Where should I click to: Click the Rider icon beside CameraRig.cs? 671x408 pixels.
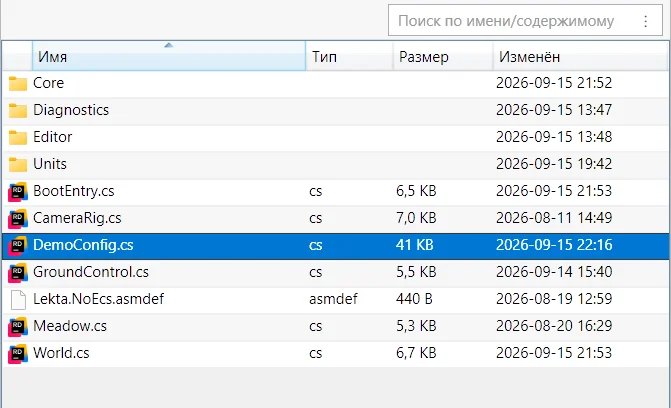[18, 218]
